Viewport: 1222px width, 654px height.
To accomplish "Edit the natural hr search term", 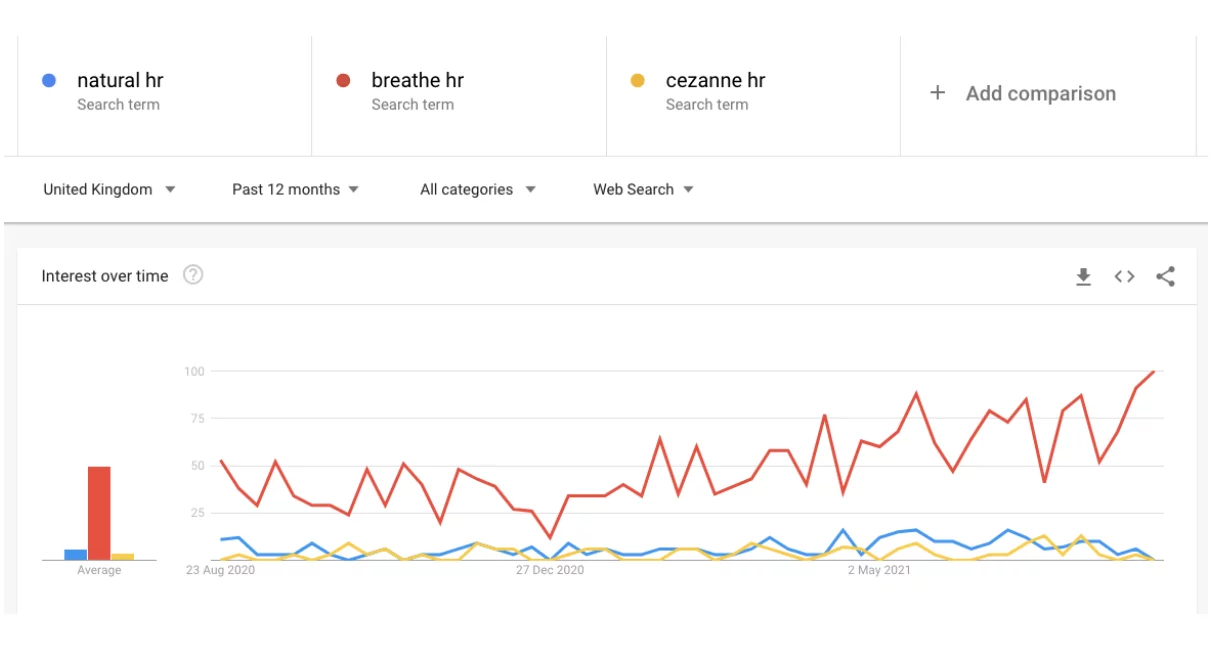I will click(120, 81).
